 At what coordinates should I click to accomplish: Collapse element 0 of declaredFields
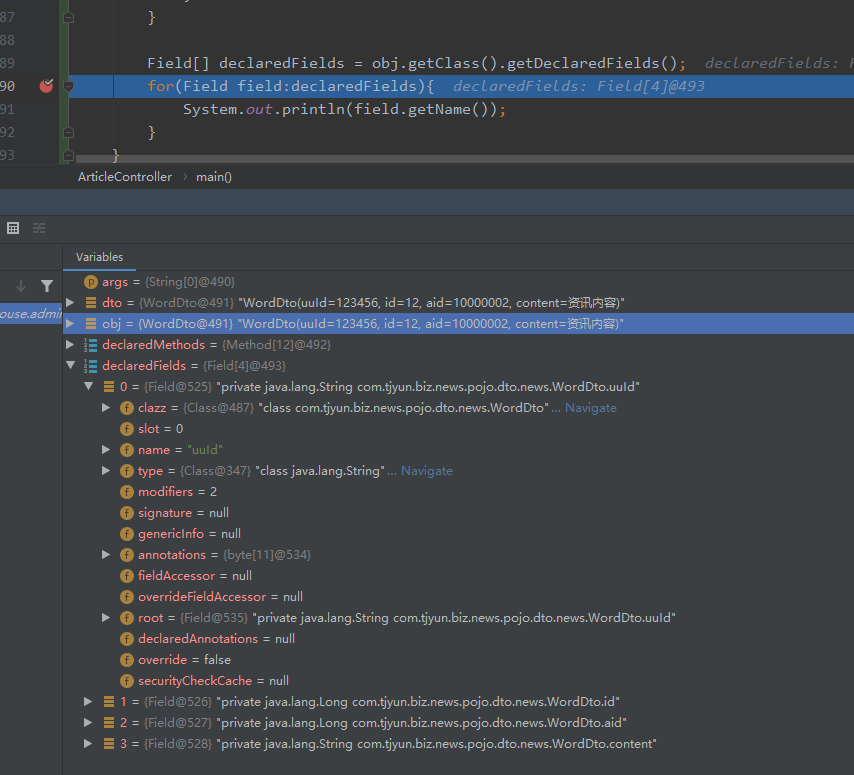[89, 387]
